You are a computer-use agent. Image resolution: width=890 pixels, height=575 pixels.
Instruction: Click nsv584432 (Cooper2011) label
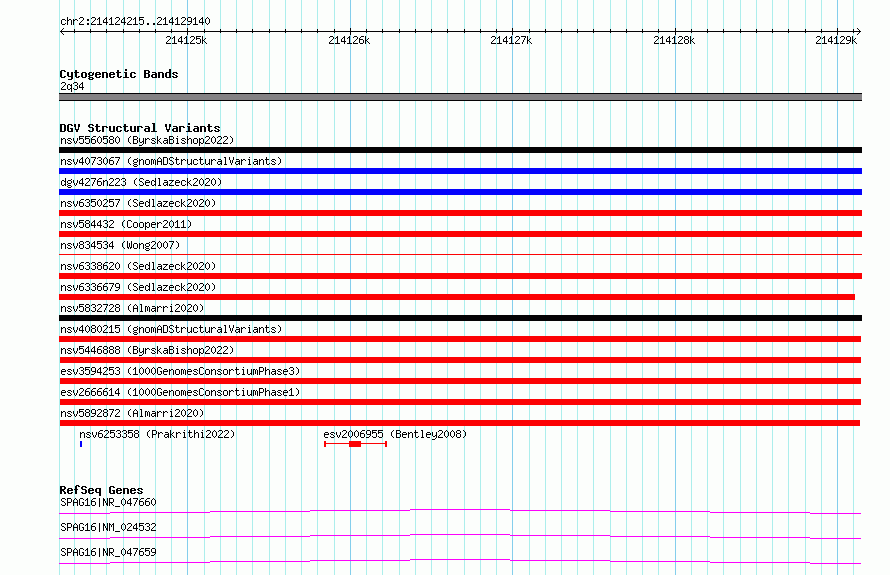tap(126, 224)
